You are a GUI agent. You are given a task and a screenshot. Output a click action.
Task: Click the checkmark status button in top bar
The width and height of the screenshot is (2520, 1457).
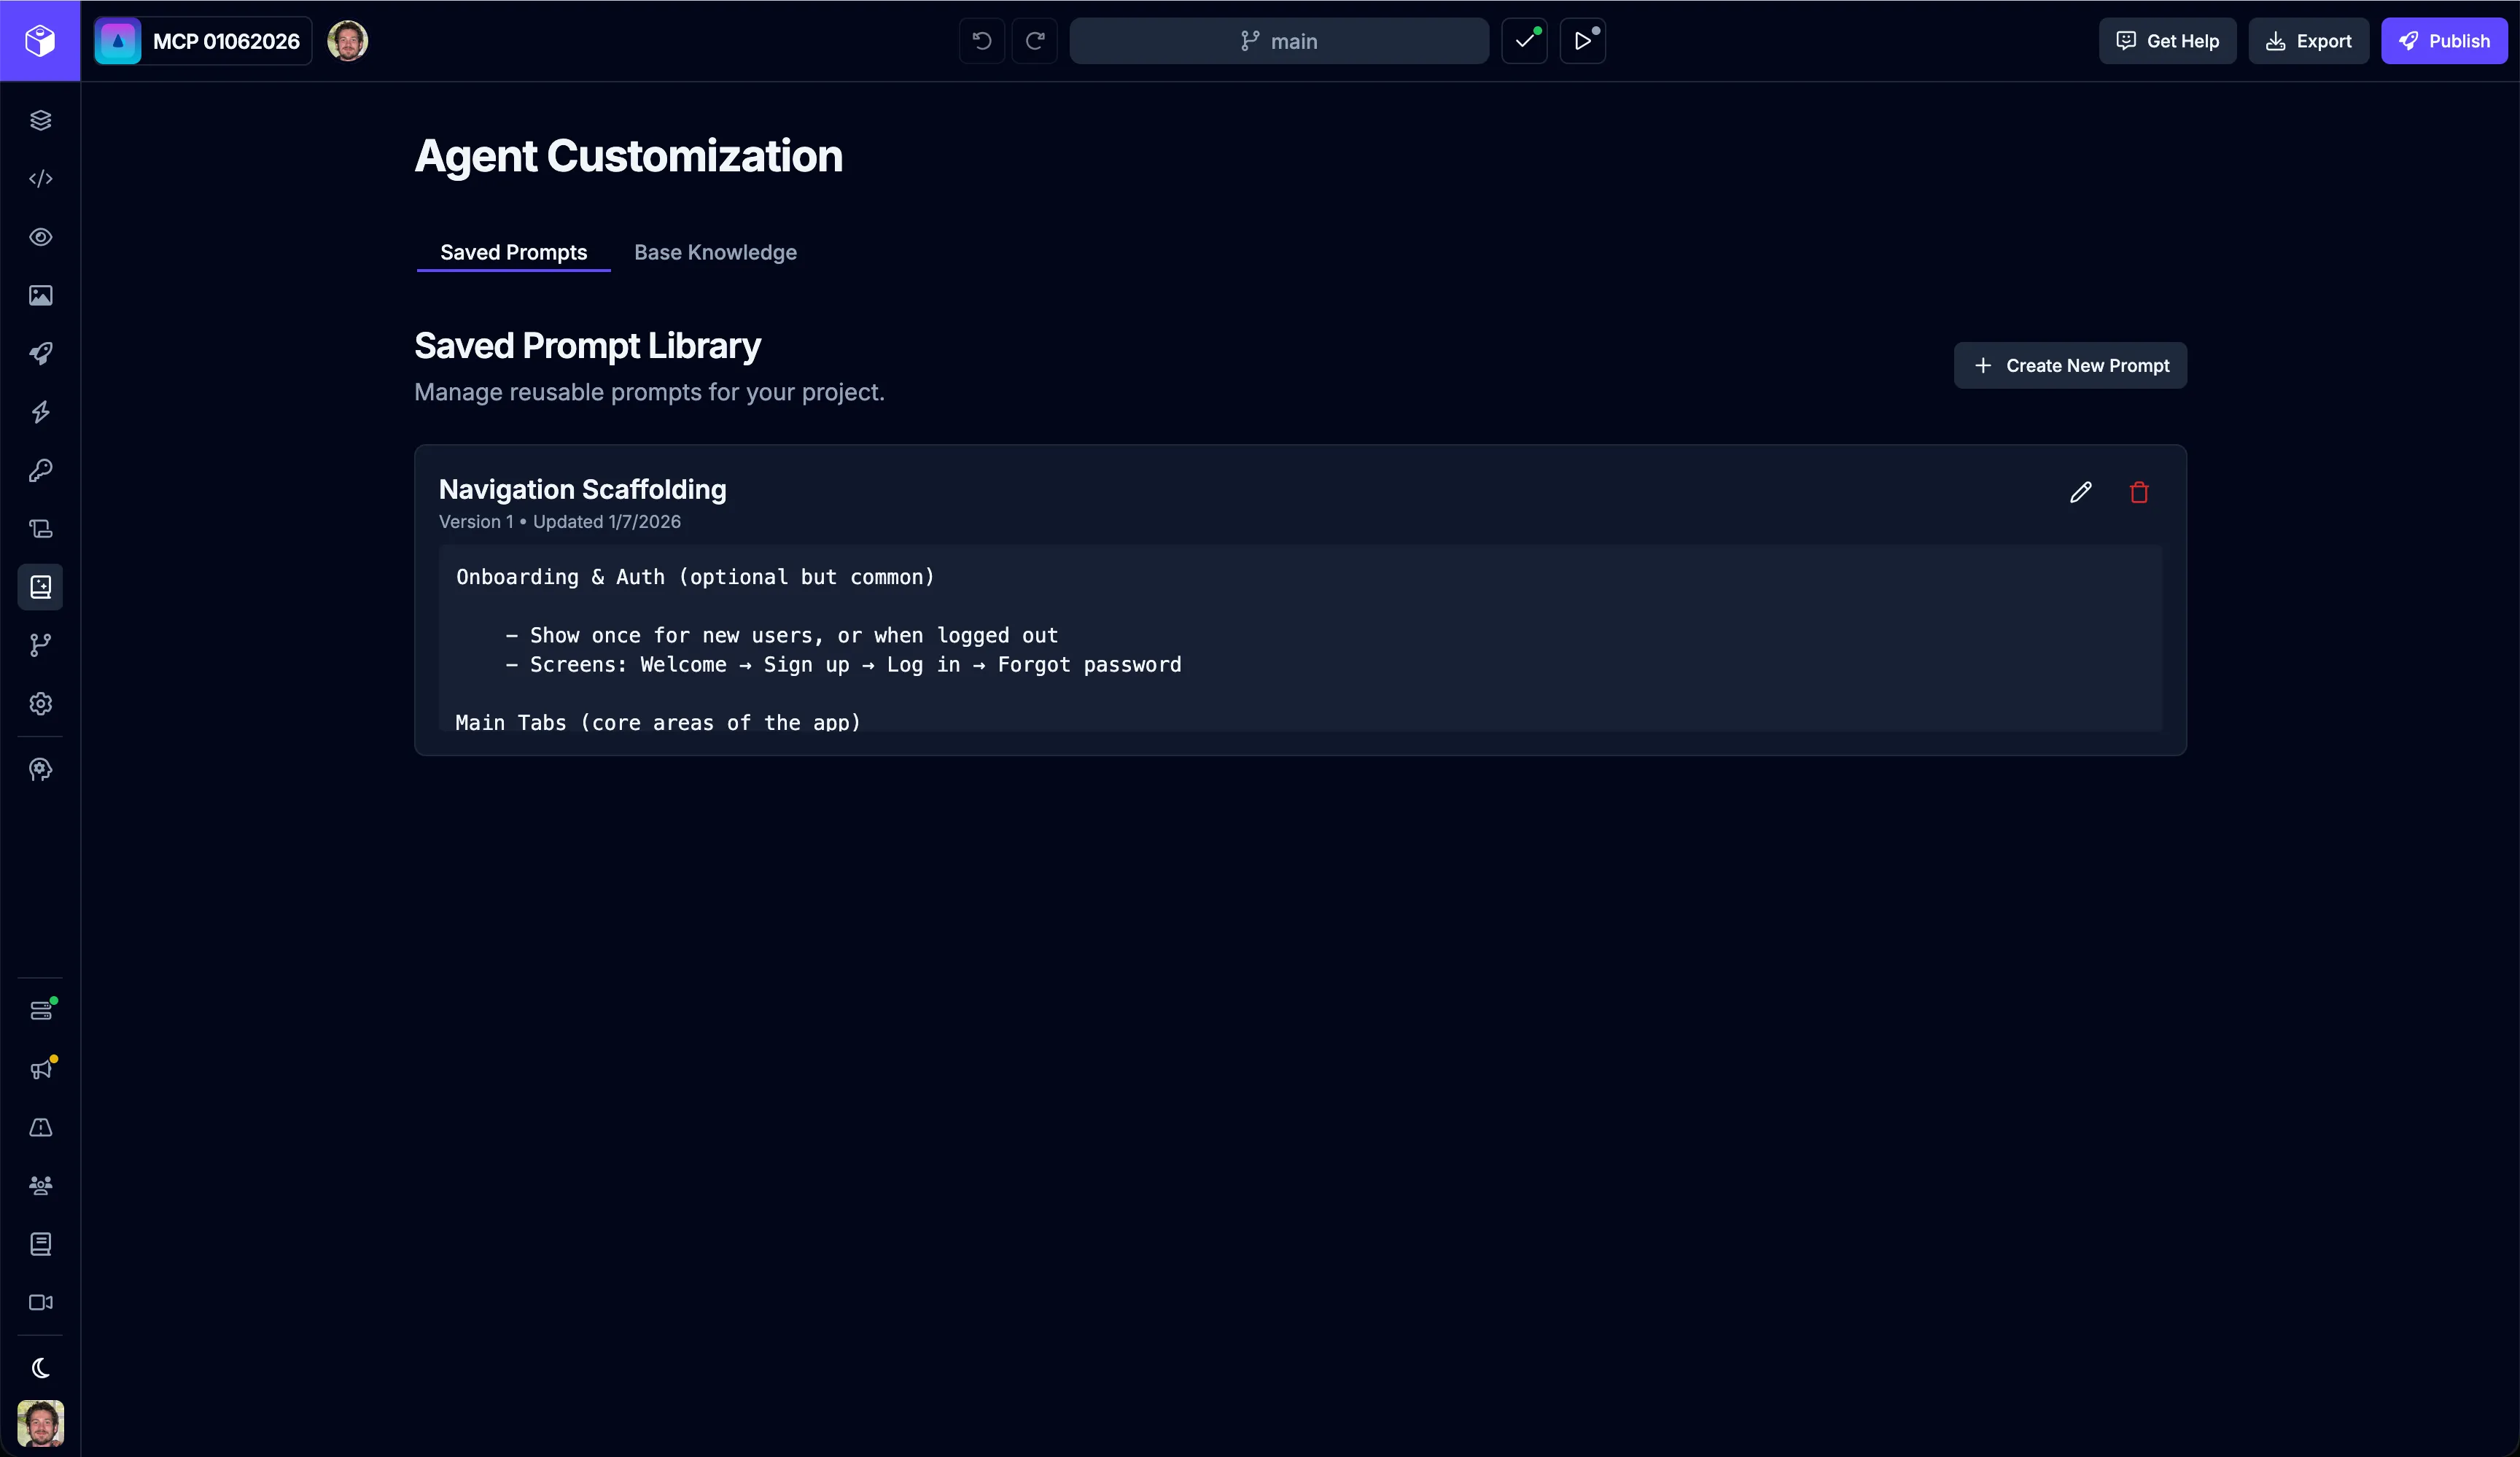[1524, 41]
